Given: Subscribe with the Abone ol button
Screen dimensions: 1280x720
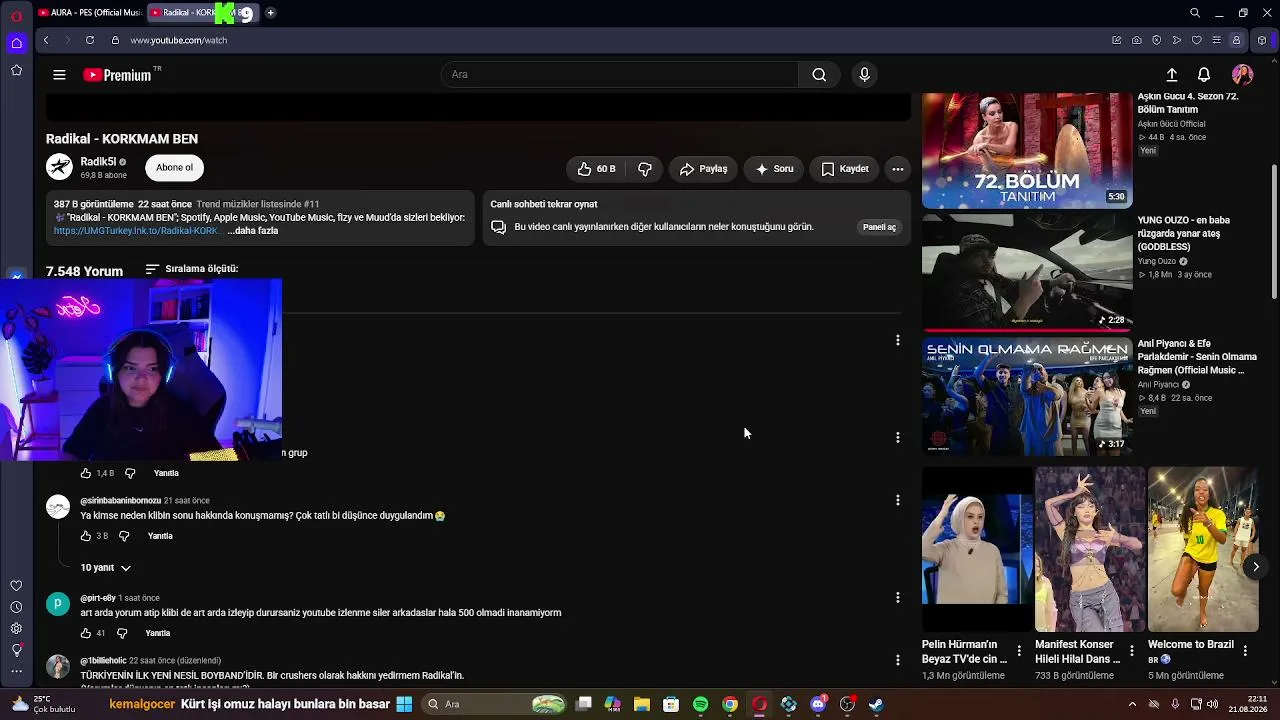Looking at the screenshot, I should tap(174, 168).
